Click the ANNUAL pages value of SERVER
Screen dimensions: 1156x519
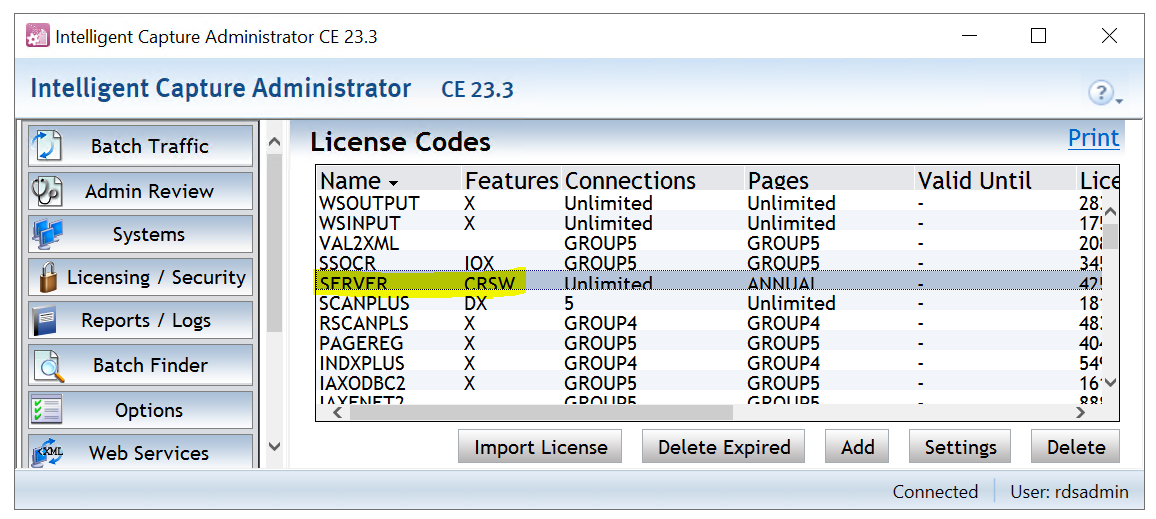[781, 284]
